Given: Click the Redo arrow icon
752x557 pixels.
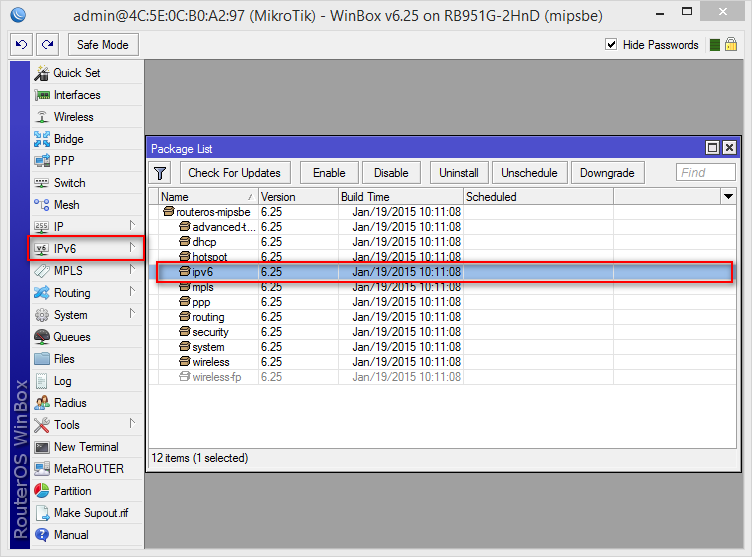Looking at the screenshot, I should pyautogui.click(x=47, y=45).
